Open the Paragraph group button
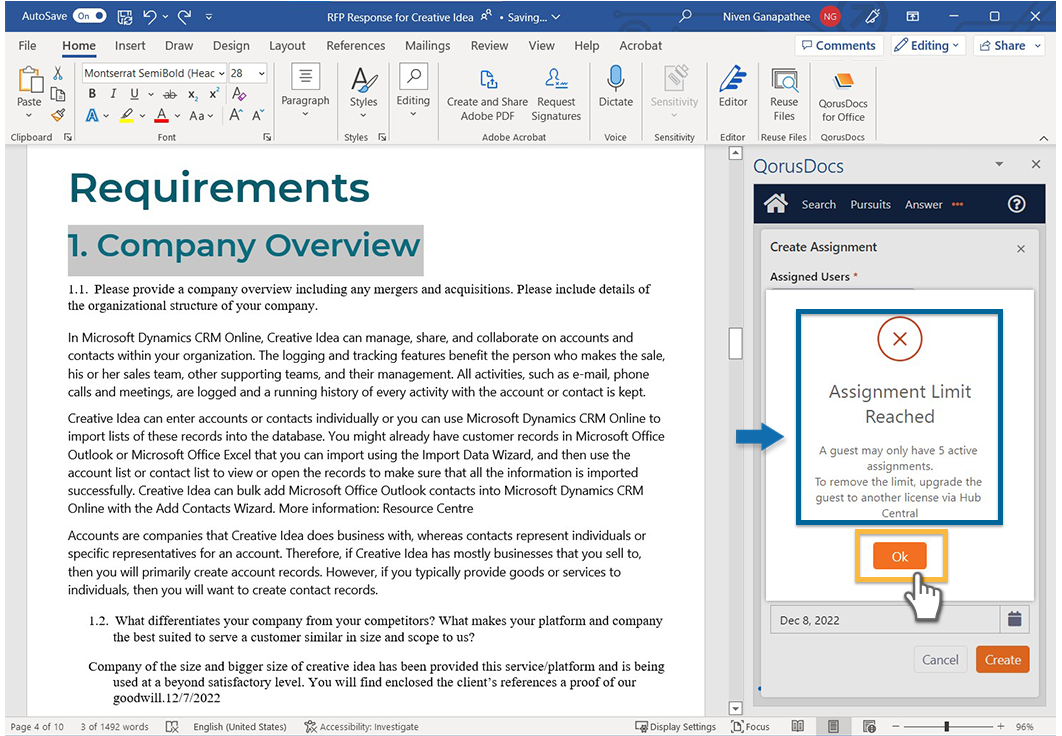This screenshot has width=1062, height=736. [305, 91]
